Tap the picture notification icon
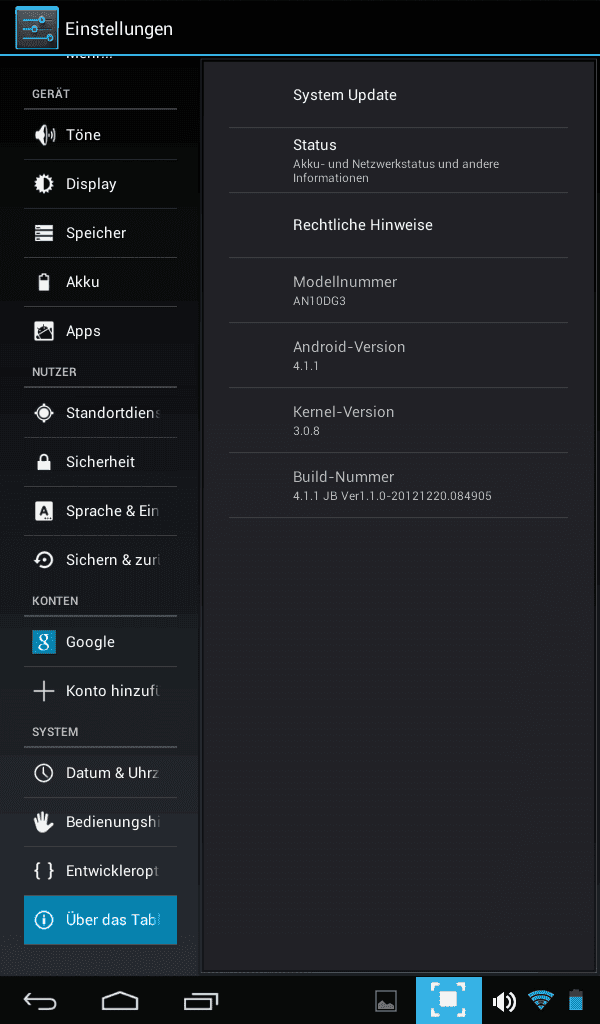 click(x=386, y=1000)
